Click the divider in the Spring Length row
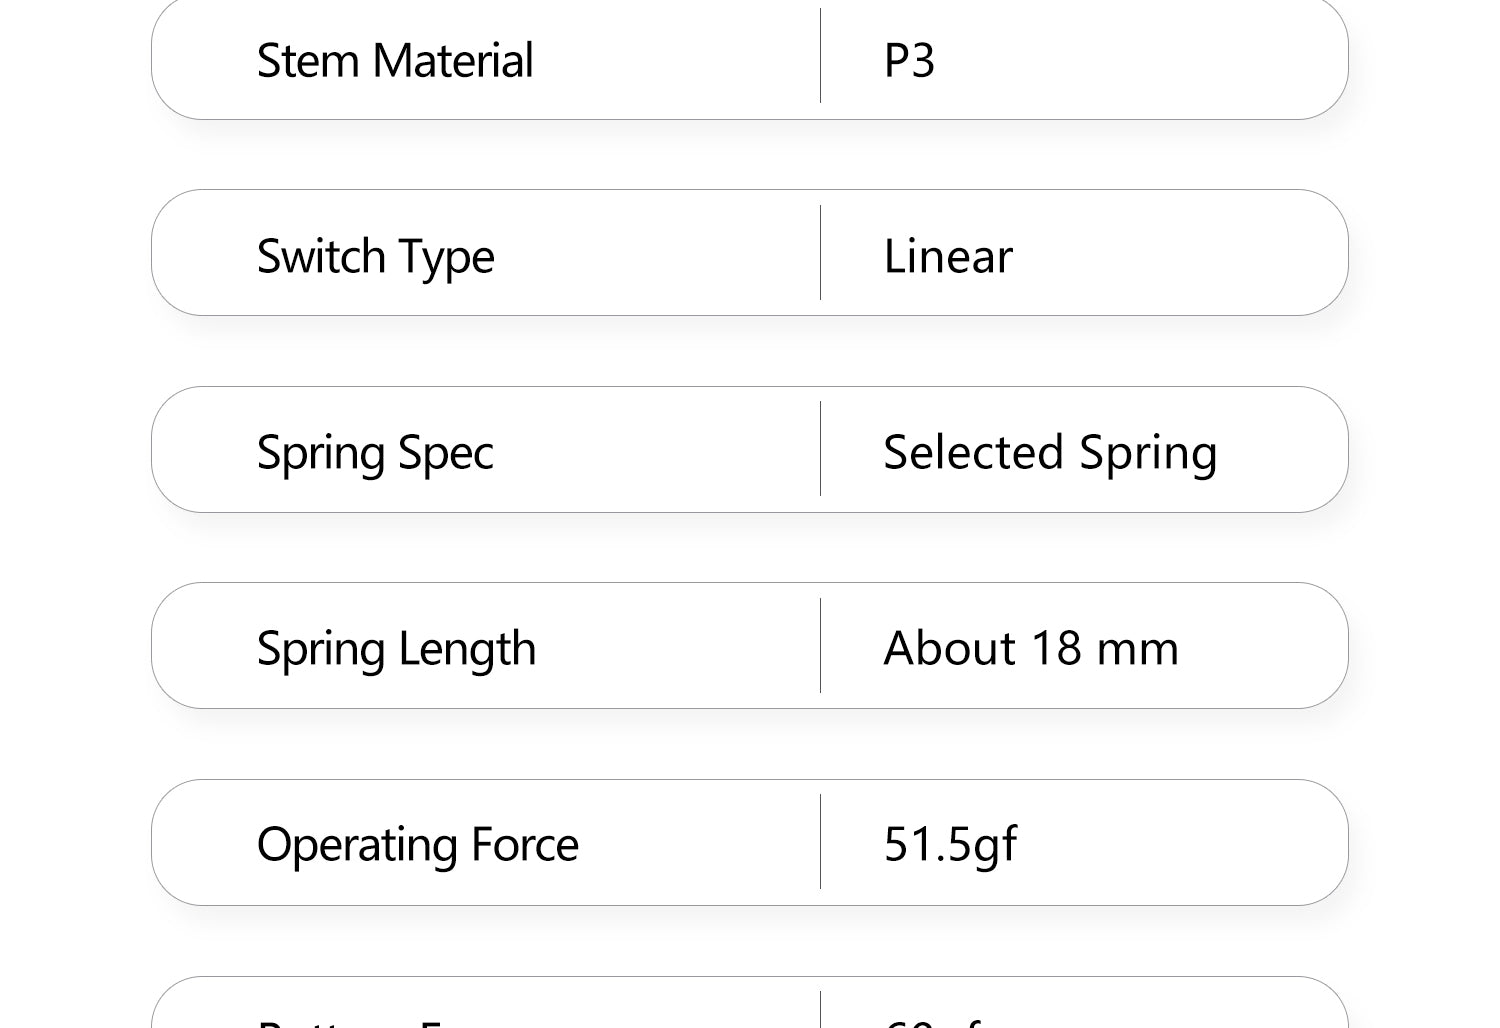 click(x=820, y=645)
